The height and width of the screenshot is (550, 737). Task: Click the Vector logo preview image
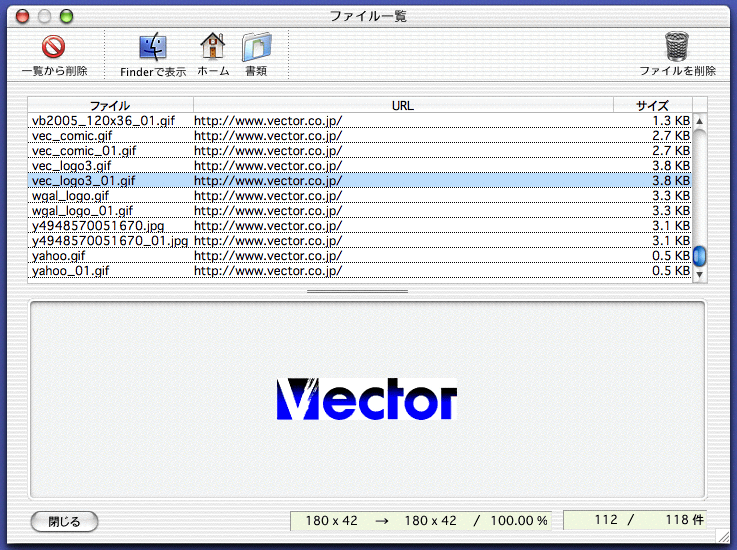tap(367, 399)
